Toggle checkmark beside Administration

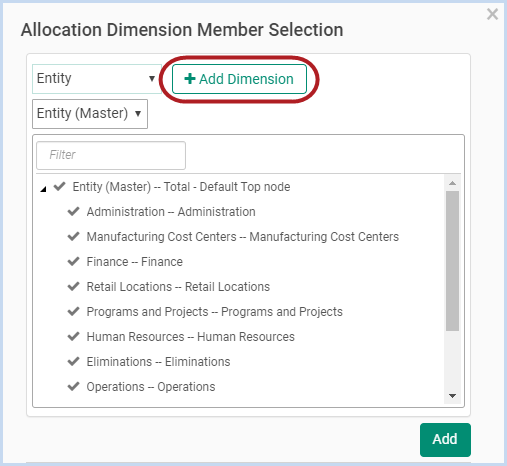click(73, 211)
